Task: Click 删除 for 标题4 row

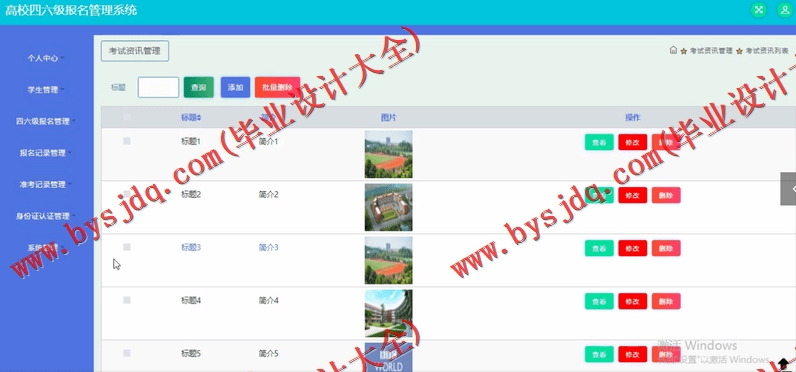Action: pos(666,301)
